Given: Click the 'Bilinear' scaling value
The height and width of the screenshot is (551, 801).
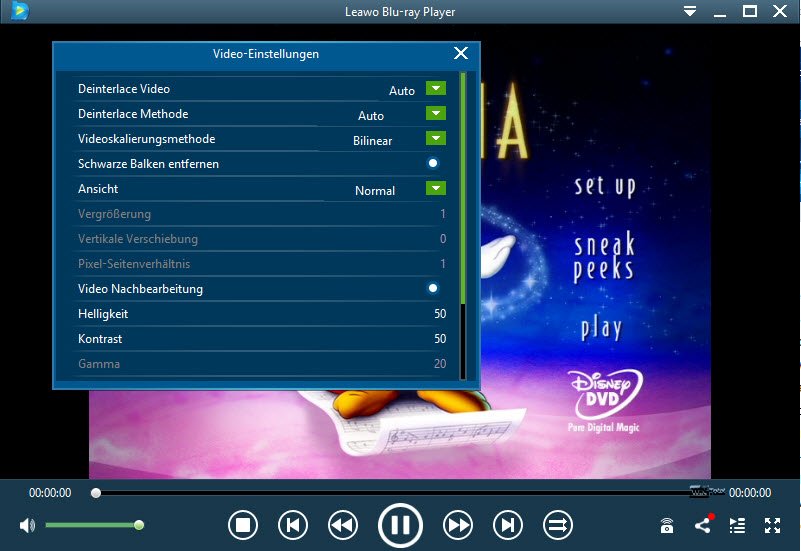Looking at the screenshot, I should (372, 141).
